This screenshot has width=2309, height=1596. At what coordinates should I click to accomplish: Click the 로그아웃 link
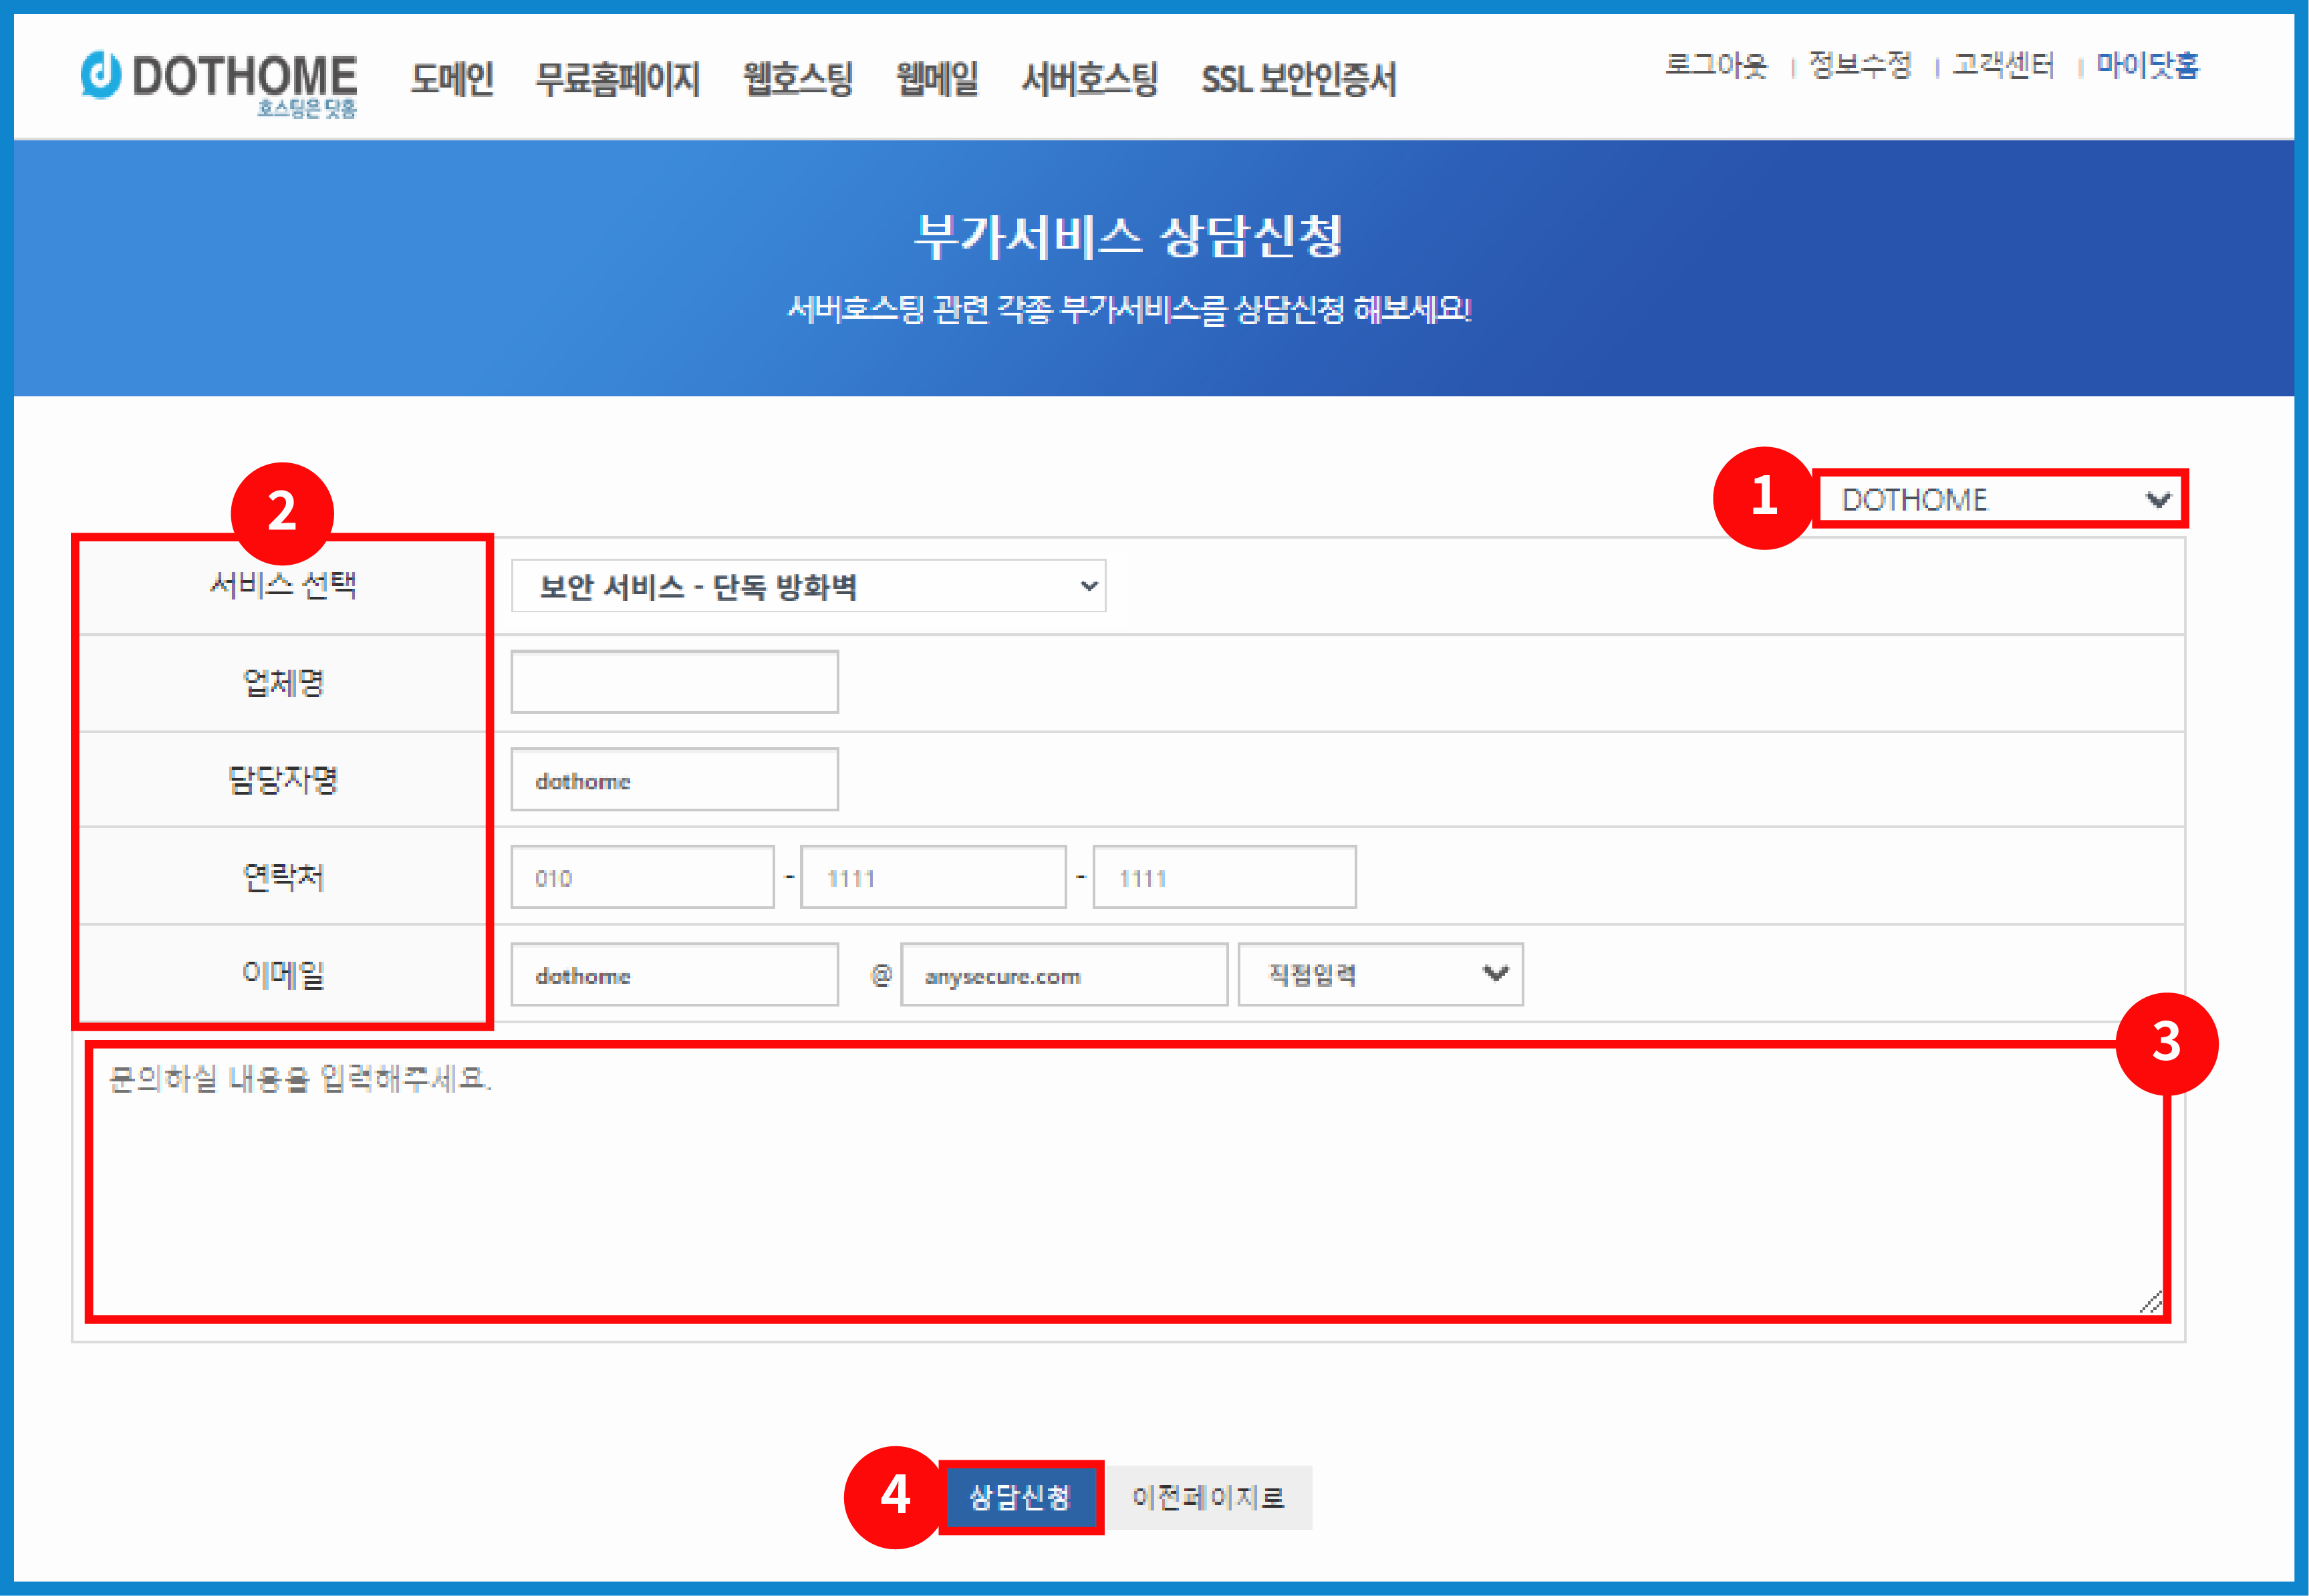pos(1716,66)
